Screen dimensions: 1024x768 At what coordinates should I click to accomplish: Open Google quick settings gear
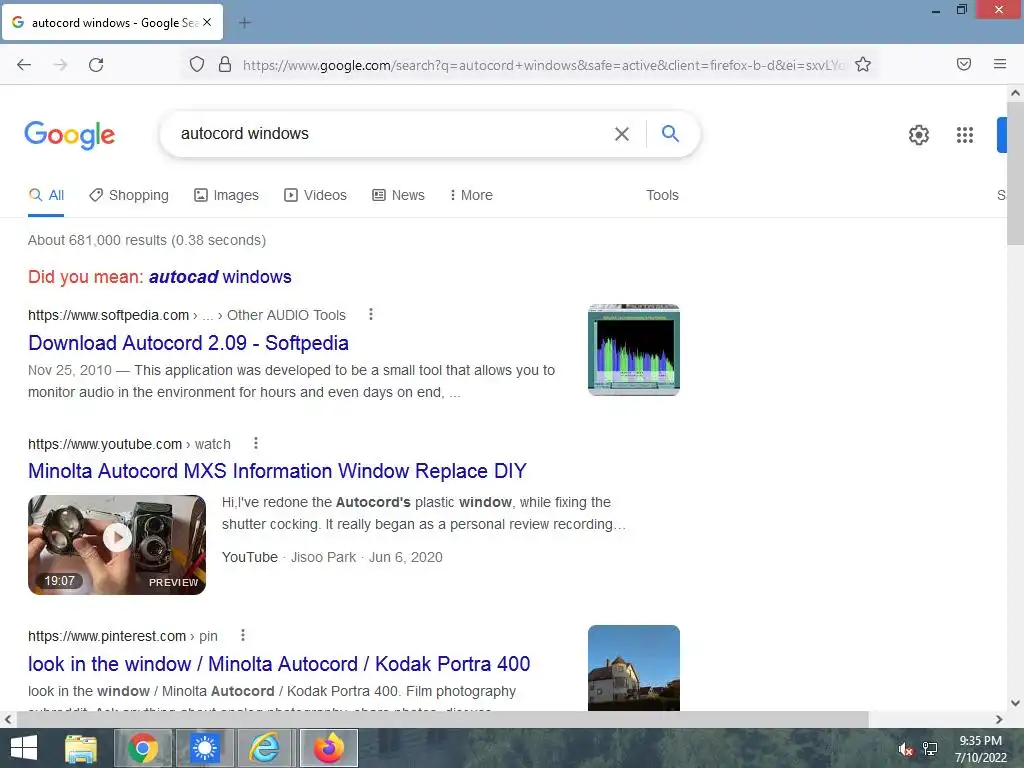[919, 135]
